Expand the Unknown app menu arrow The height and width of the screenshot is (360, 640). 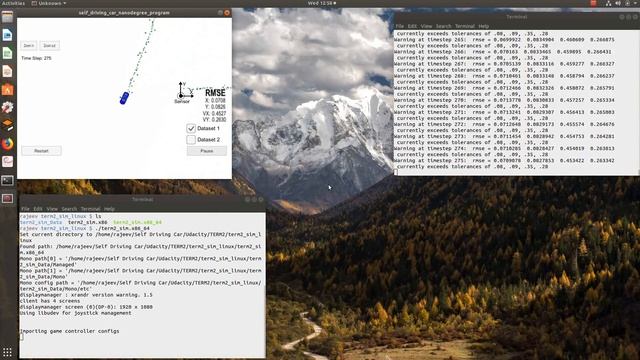(x=64, y=3)
